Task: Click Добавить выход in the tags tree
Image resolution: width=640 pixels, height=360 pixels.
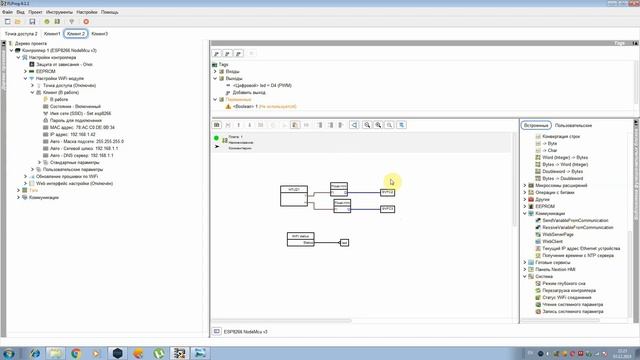Action: point(249,93)
